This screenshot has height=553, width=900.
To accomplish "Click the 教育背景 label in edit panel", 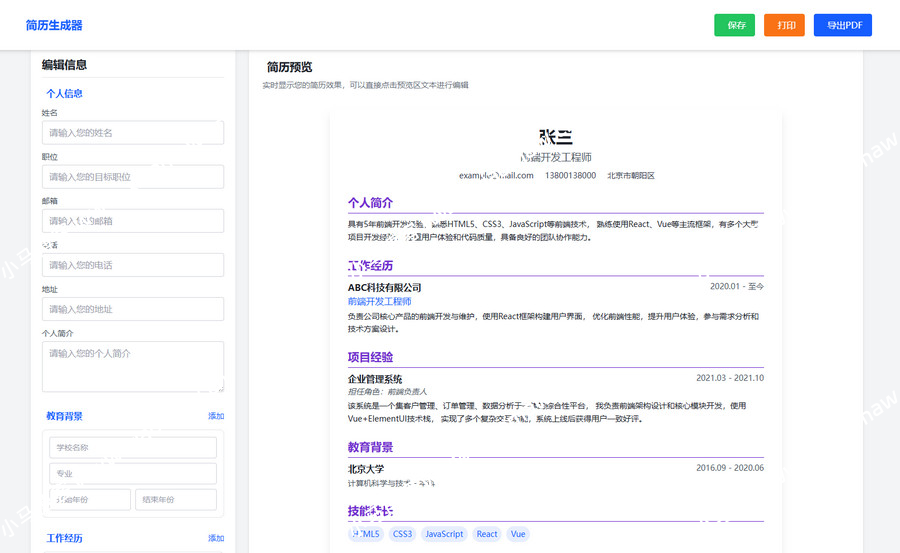I will 64,416.
